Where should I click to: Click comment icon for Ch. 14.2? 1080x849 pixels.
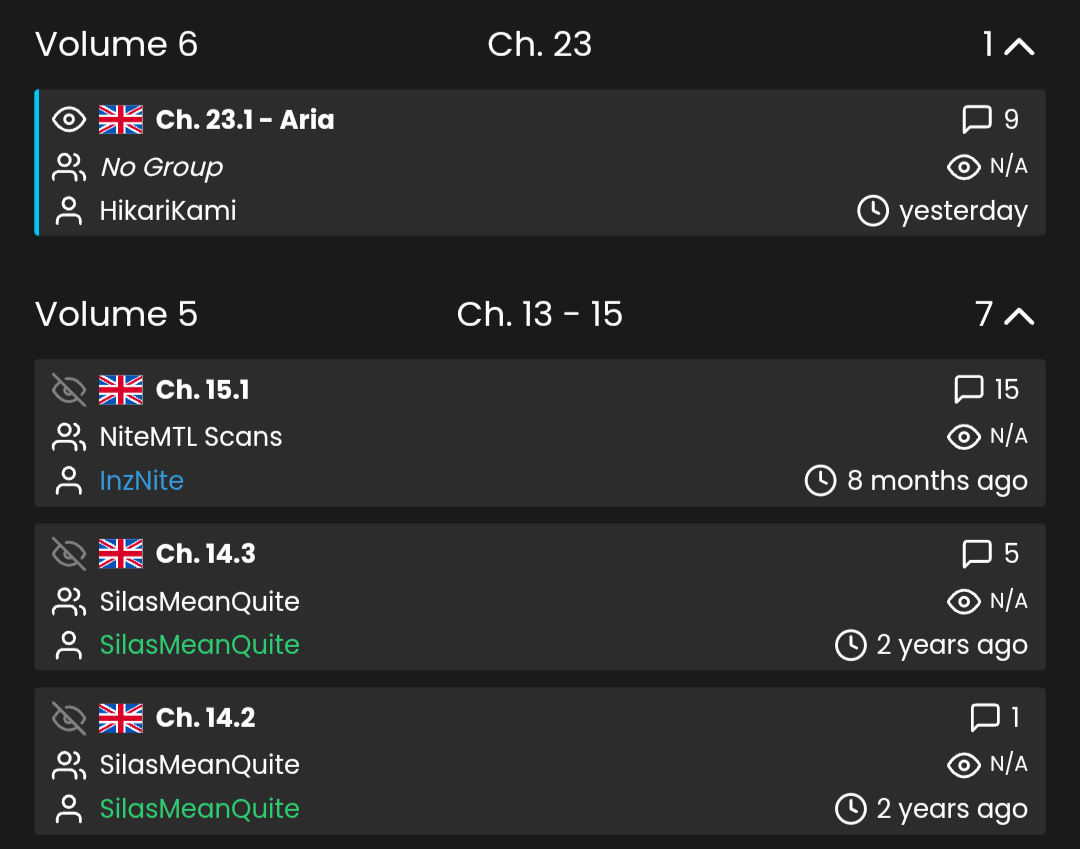tap(985, 718)
